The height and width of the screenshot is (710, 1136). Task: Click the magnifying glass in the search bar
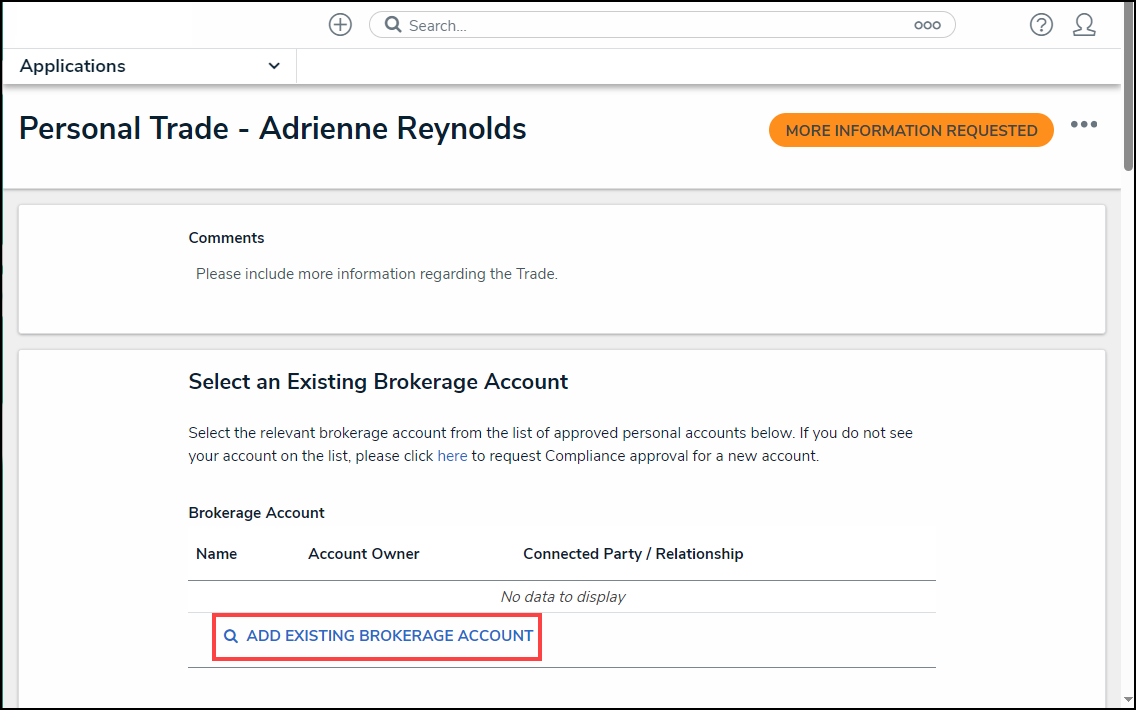pos(392,24)
